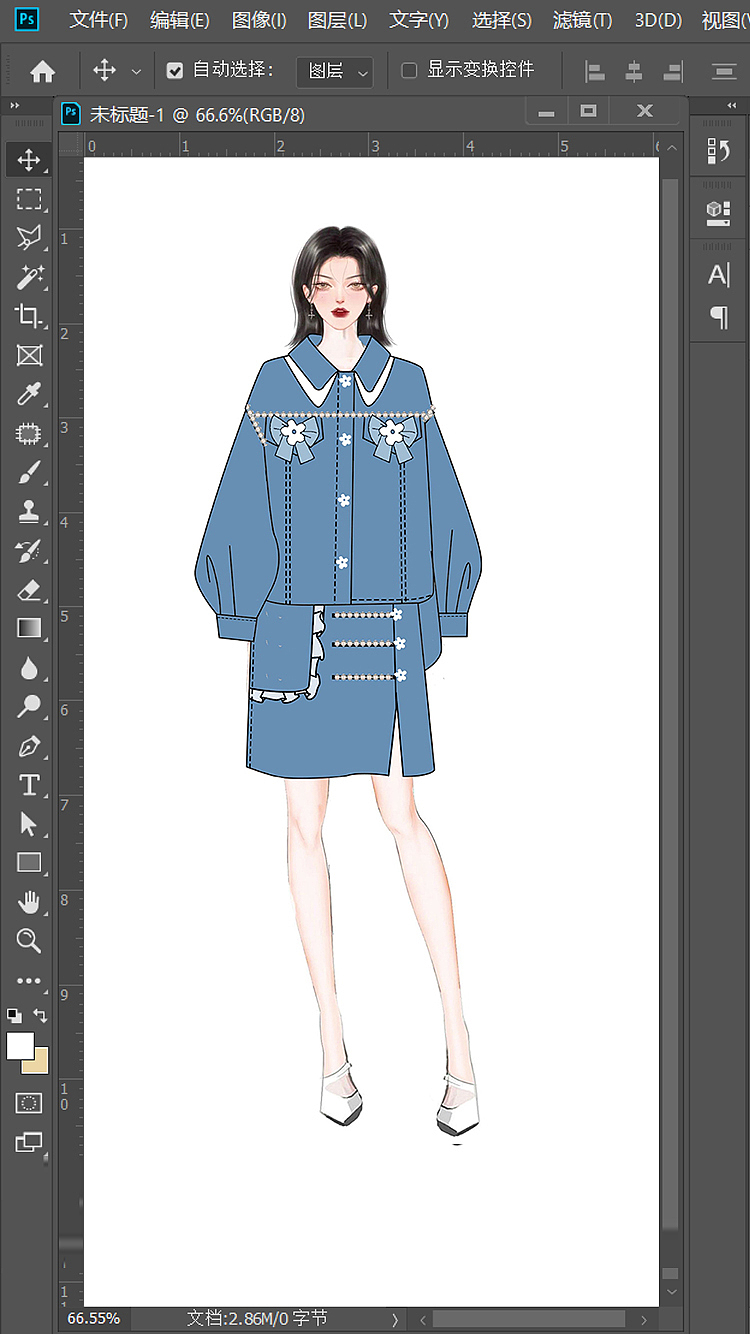Select the Move tool in toolbox
This screenshot has height=1334, width=750.
tap(29, 160)
